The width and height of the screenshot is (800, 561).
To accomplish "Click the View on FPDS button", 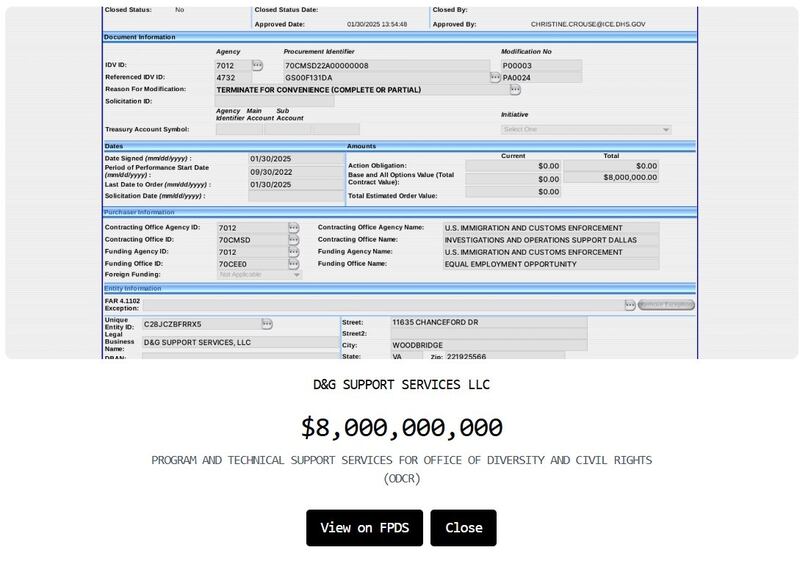I will [364, 528].
